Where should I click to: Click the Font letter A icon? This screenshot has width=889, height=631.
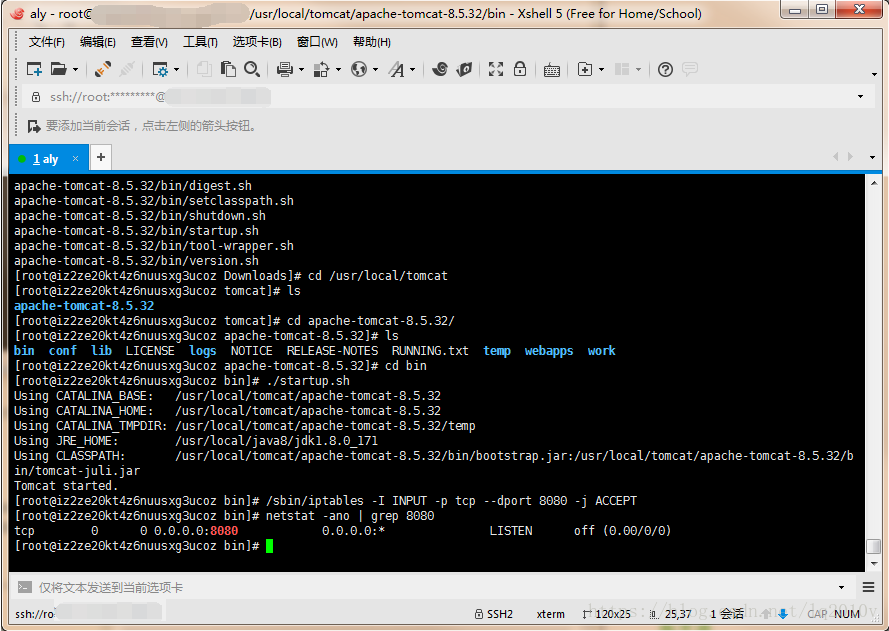point(396,69)
